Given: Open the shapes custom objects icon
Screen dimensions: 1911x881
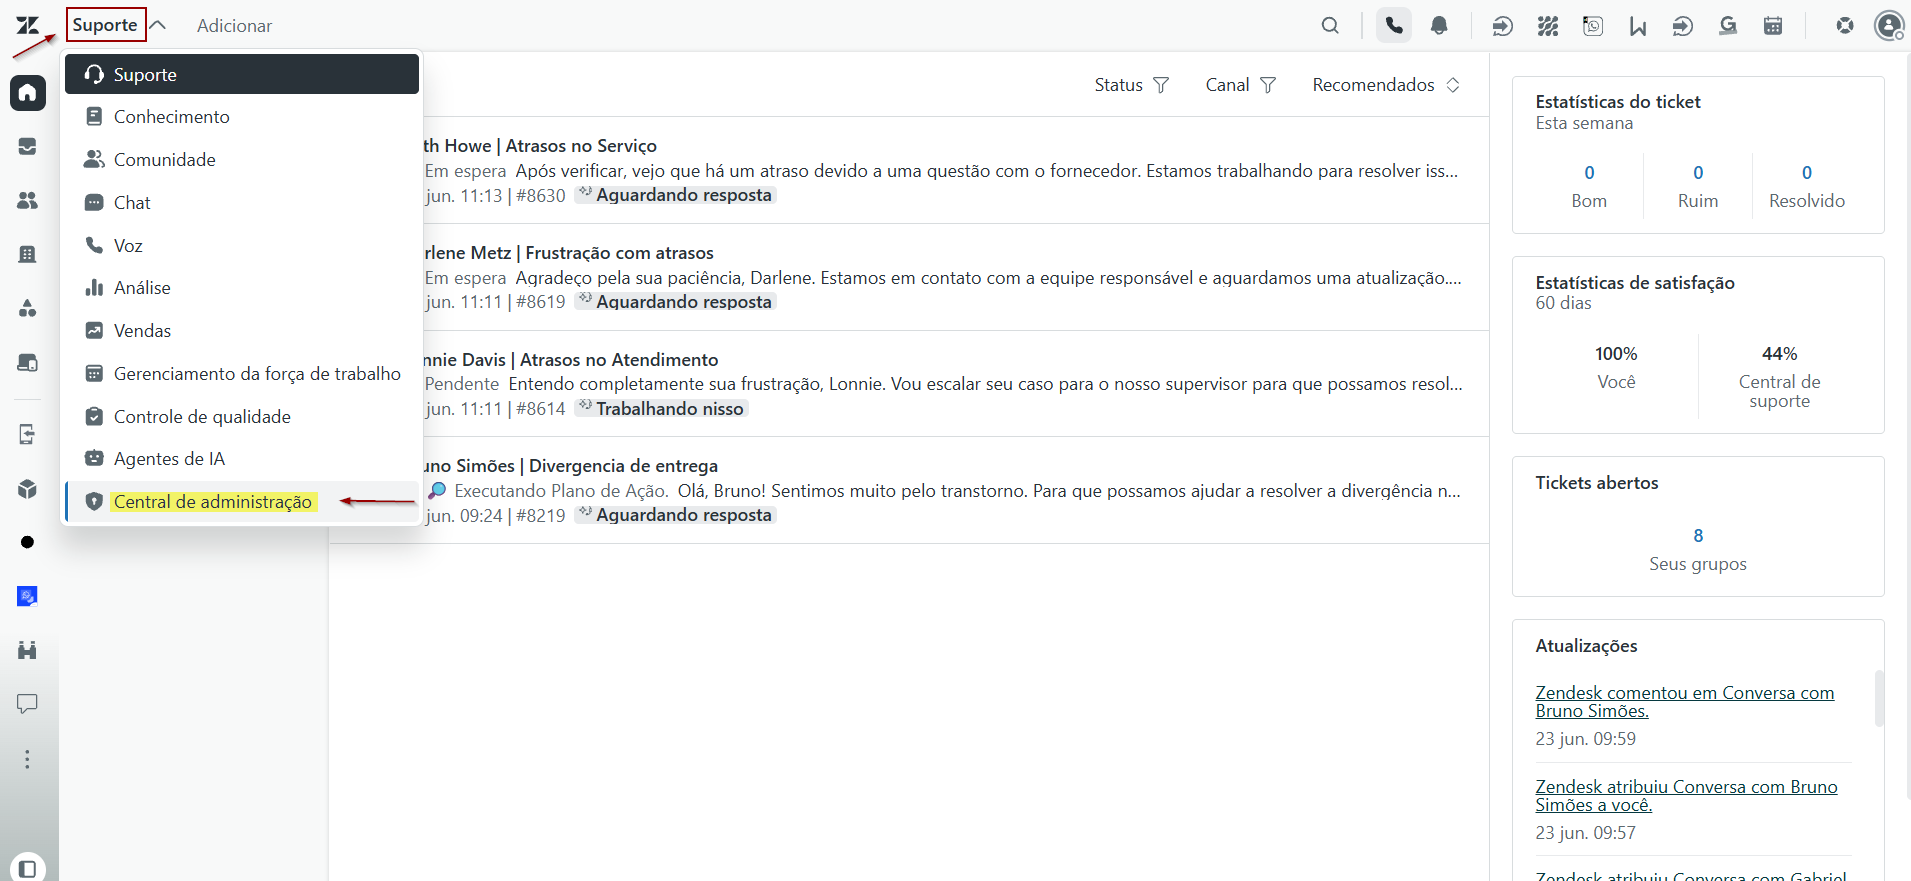Looking at the screenshot, I should coord(28,308).
